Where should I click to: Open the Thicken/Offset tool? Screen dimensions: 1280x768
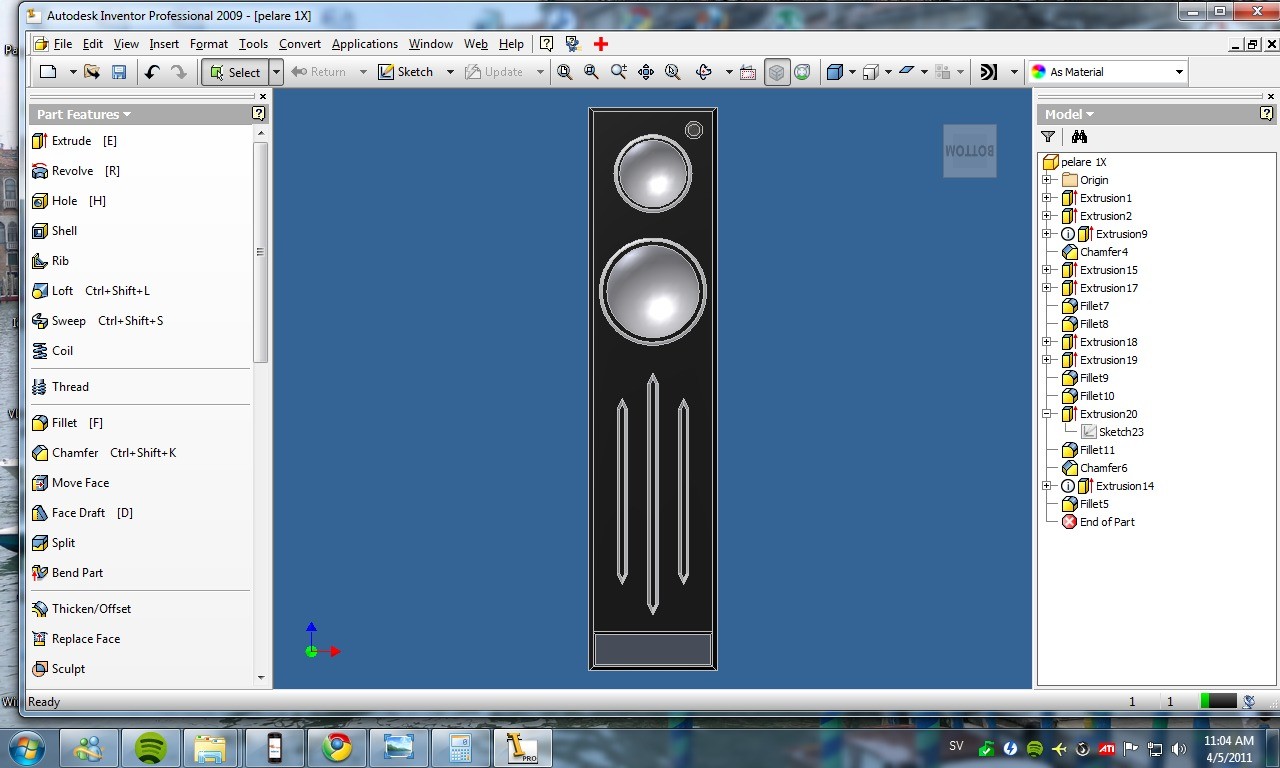(81, 609)
